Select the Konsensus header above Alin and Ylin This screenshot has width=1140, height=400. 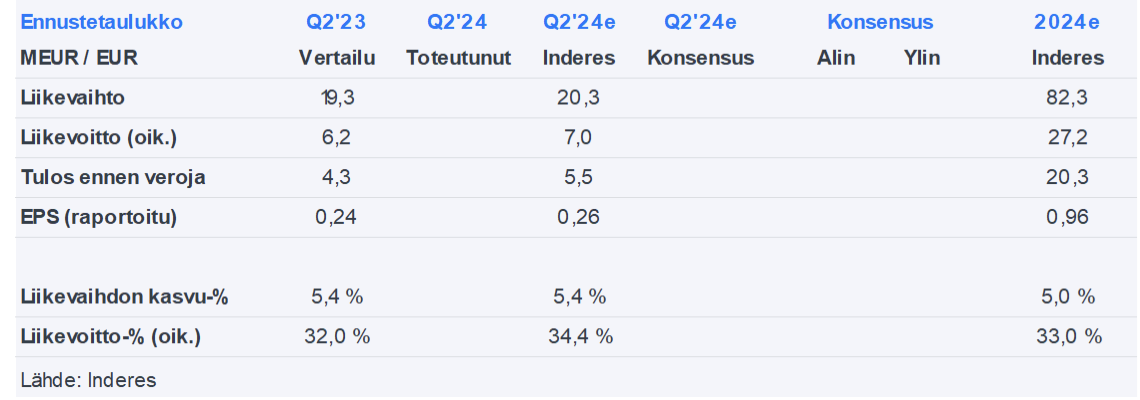tap(880, 22)
